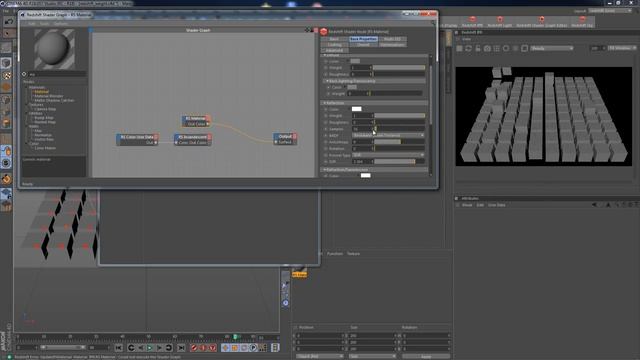Toggle the Diffuse Weight animation dot
The width and height of the screenshot is (640, 360).
[326, 68]
